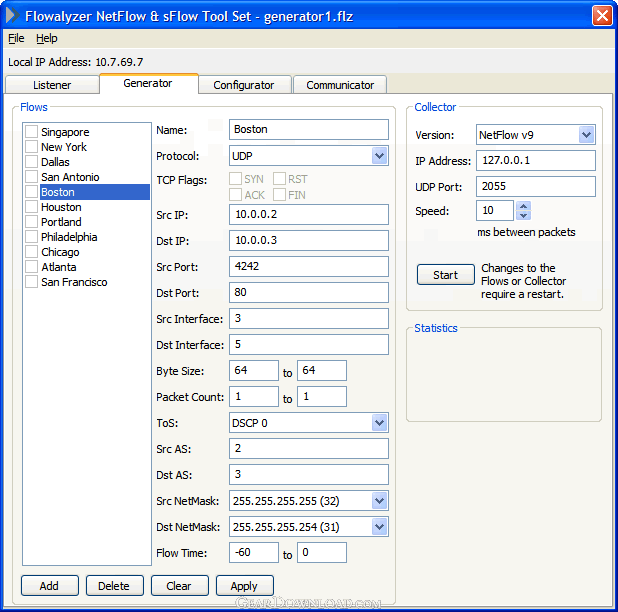Click the Byte Size maximum field
Viewport: 618px width, 612px height.
(x=322, y=370)
